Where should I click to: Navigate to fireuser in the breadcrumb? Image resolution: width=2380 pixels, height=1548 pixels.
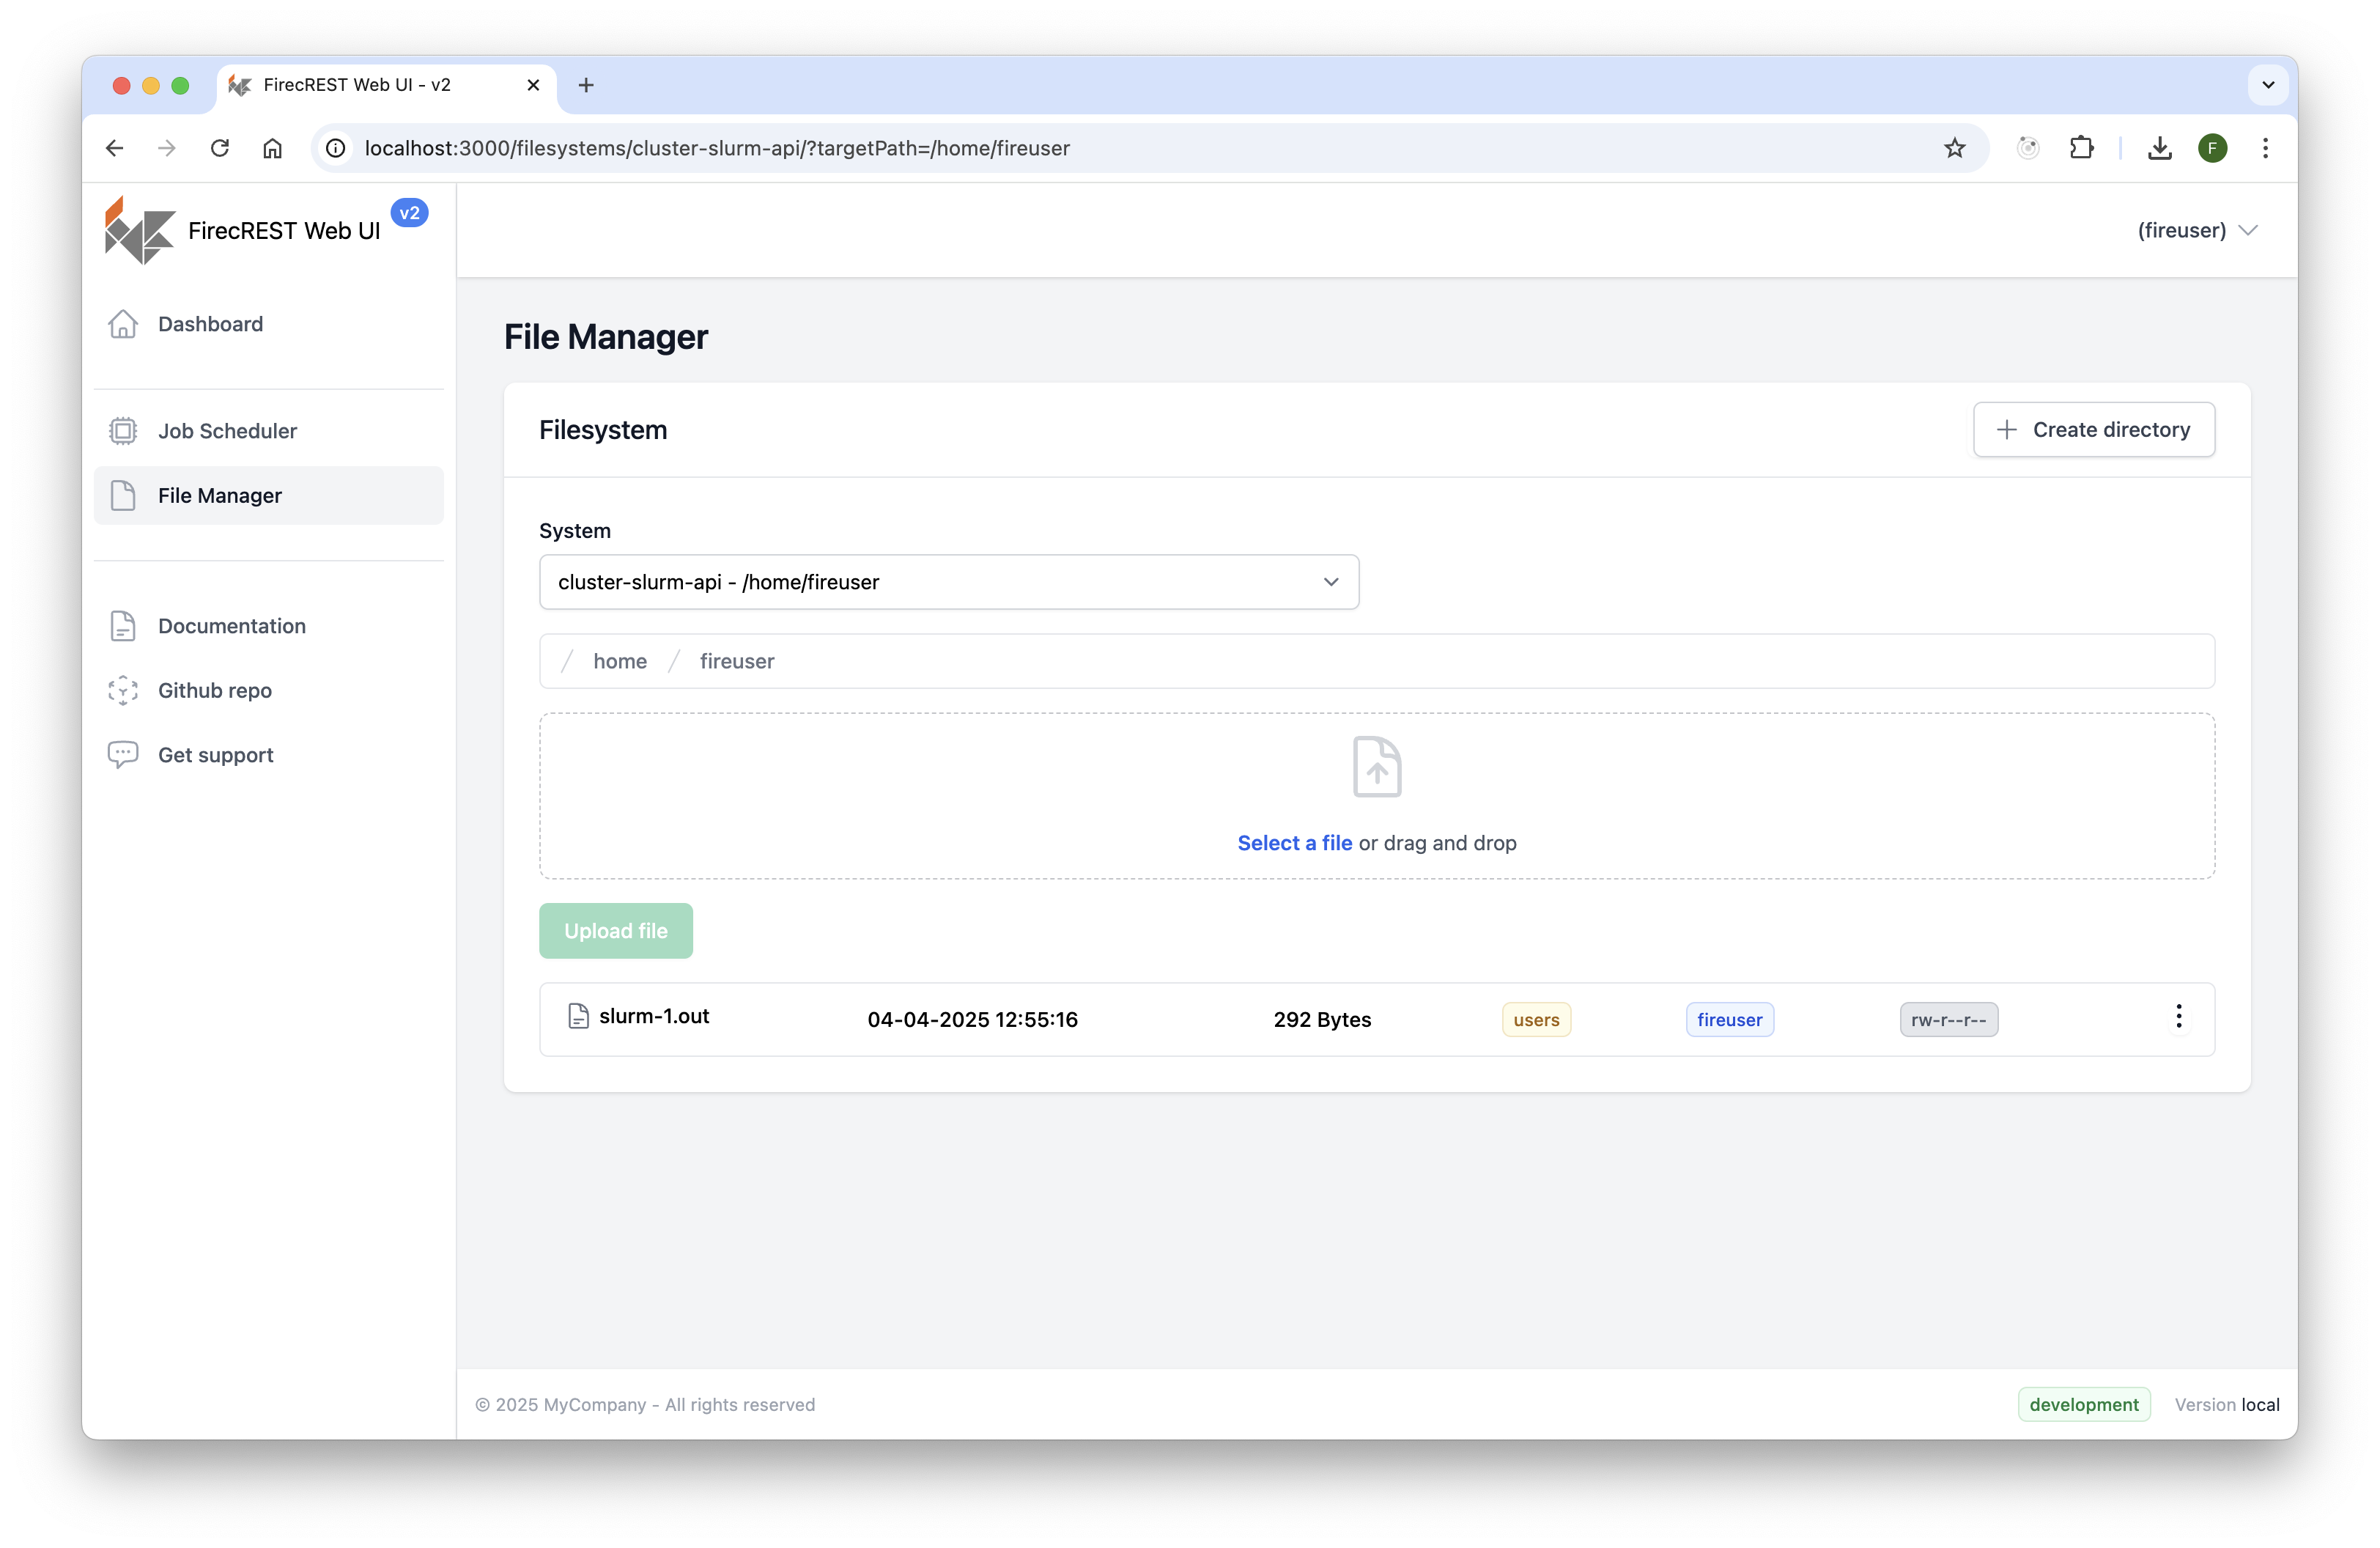click(737, 661)
